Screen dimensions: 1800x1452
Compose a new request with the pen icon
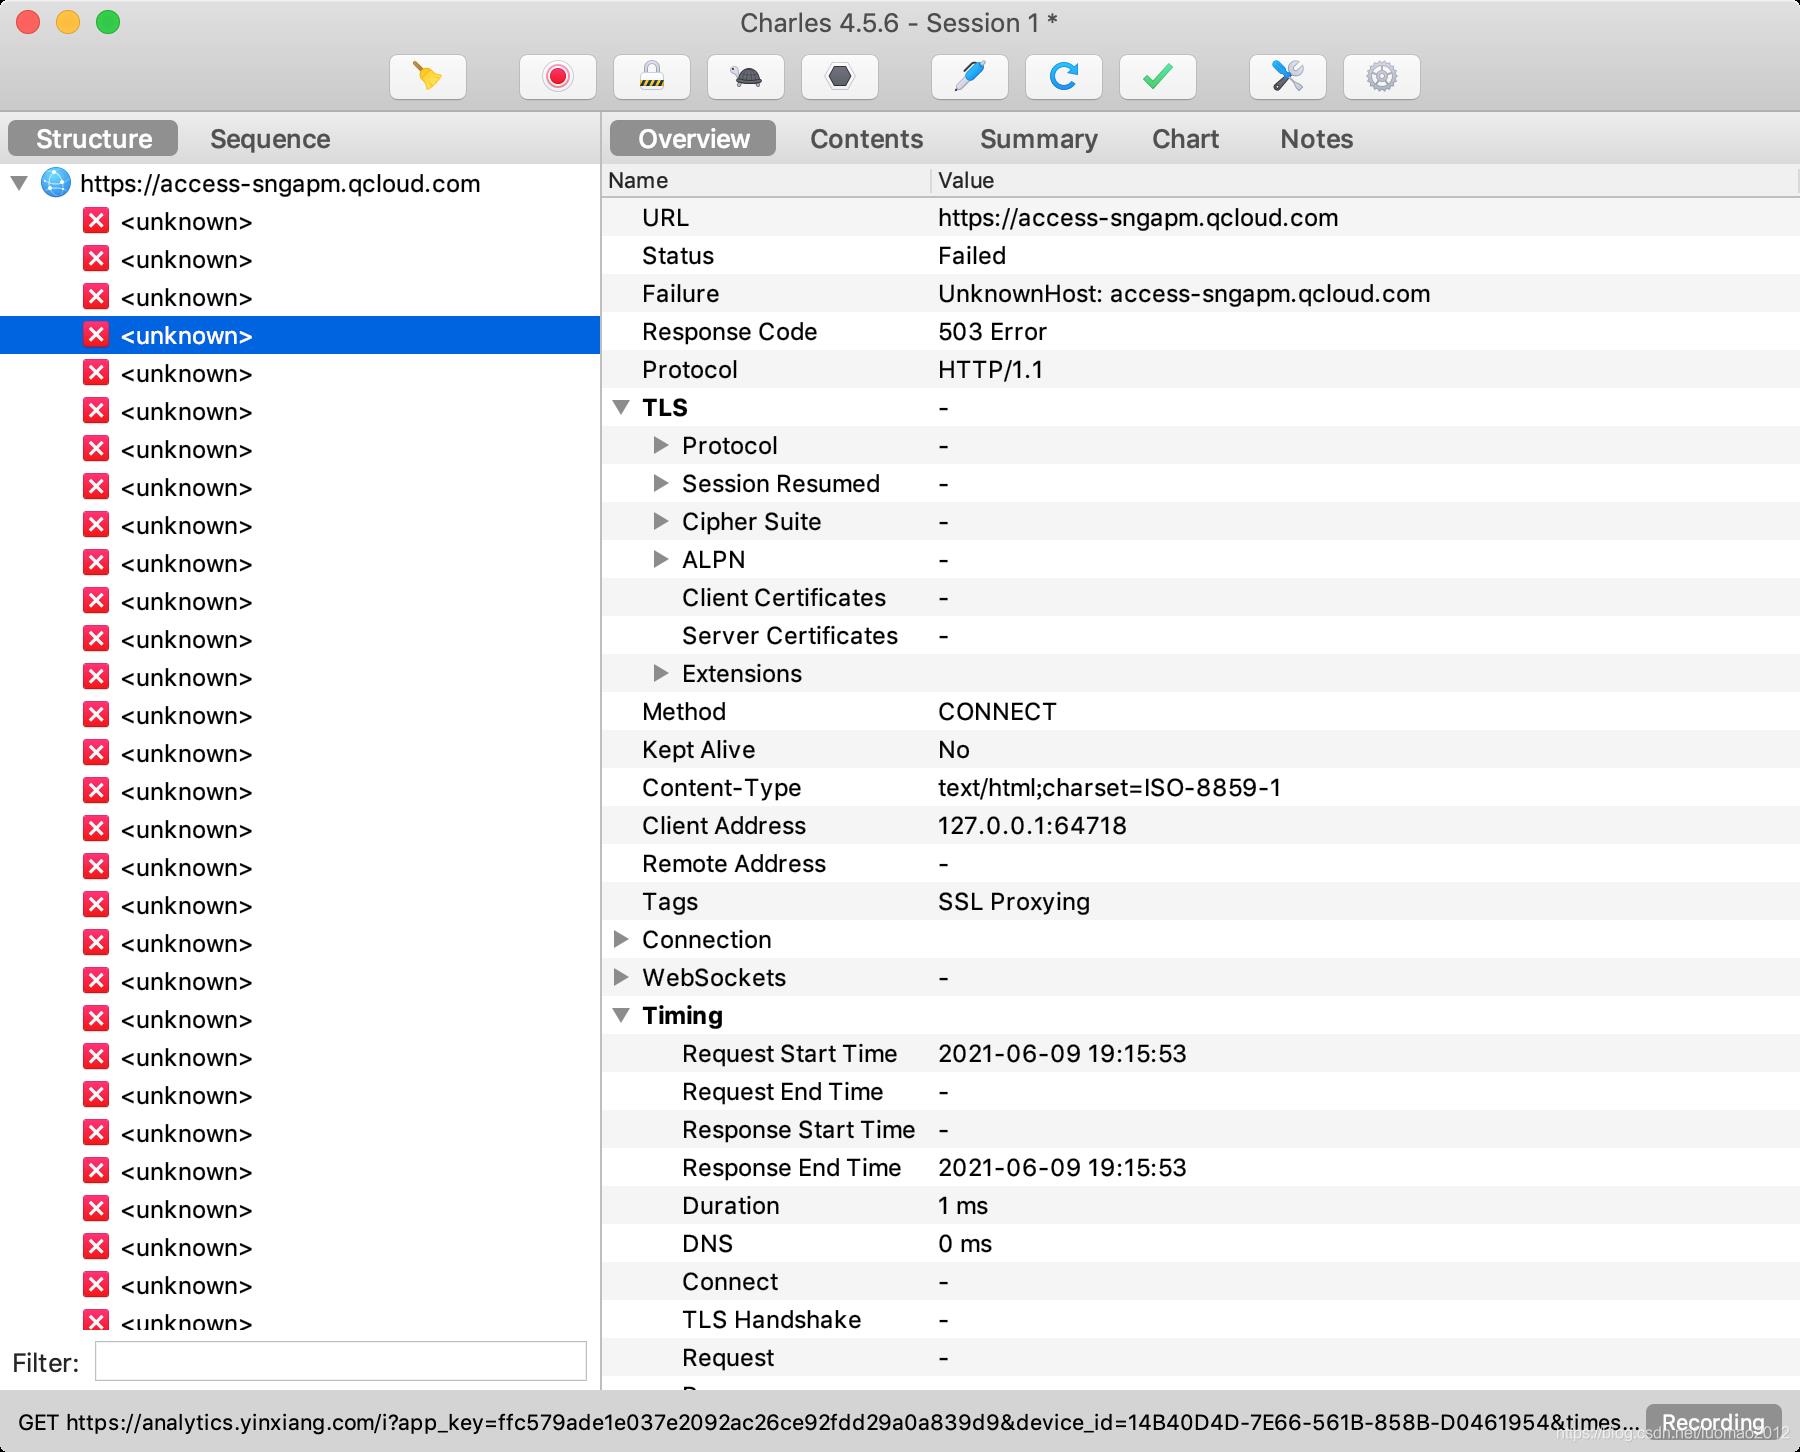tap(970, 77)
